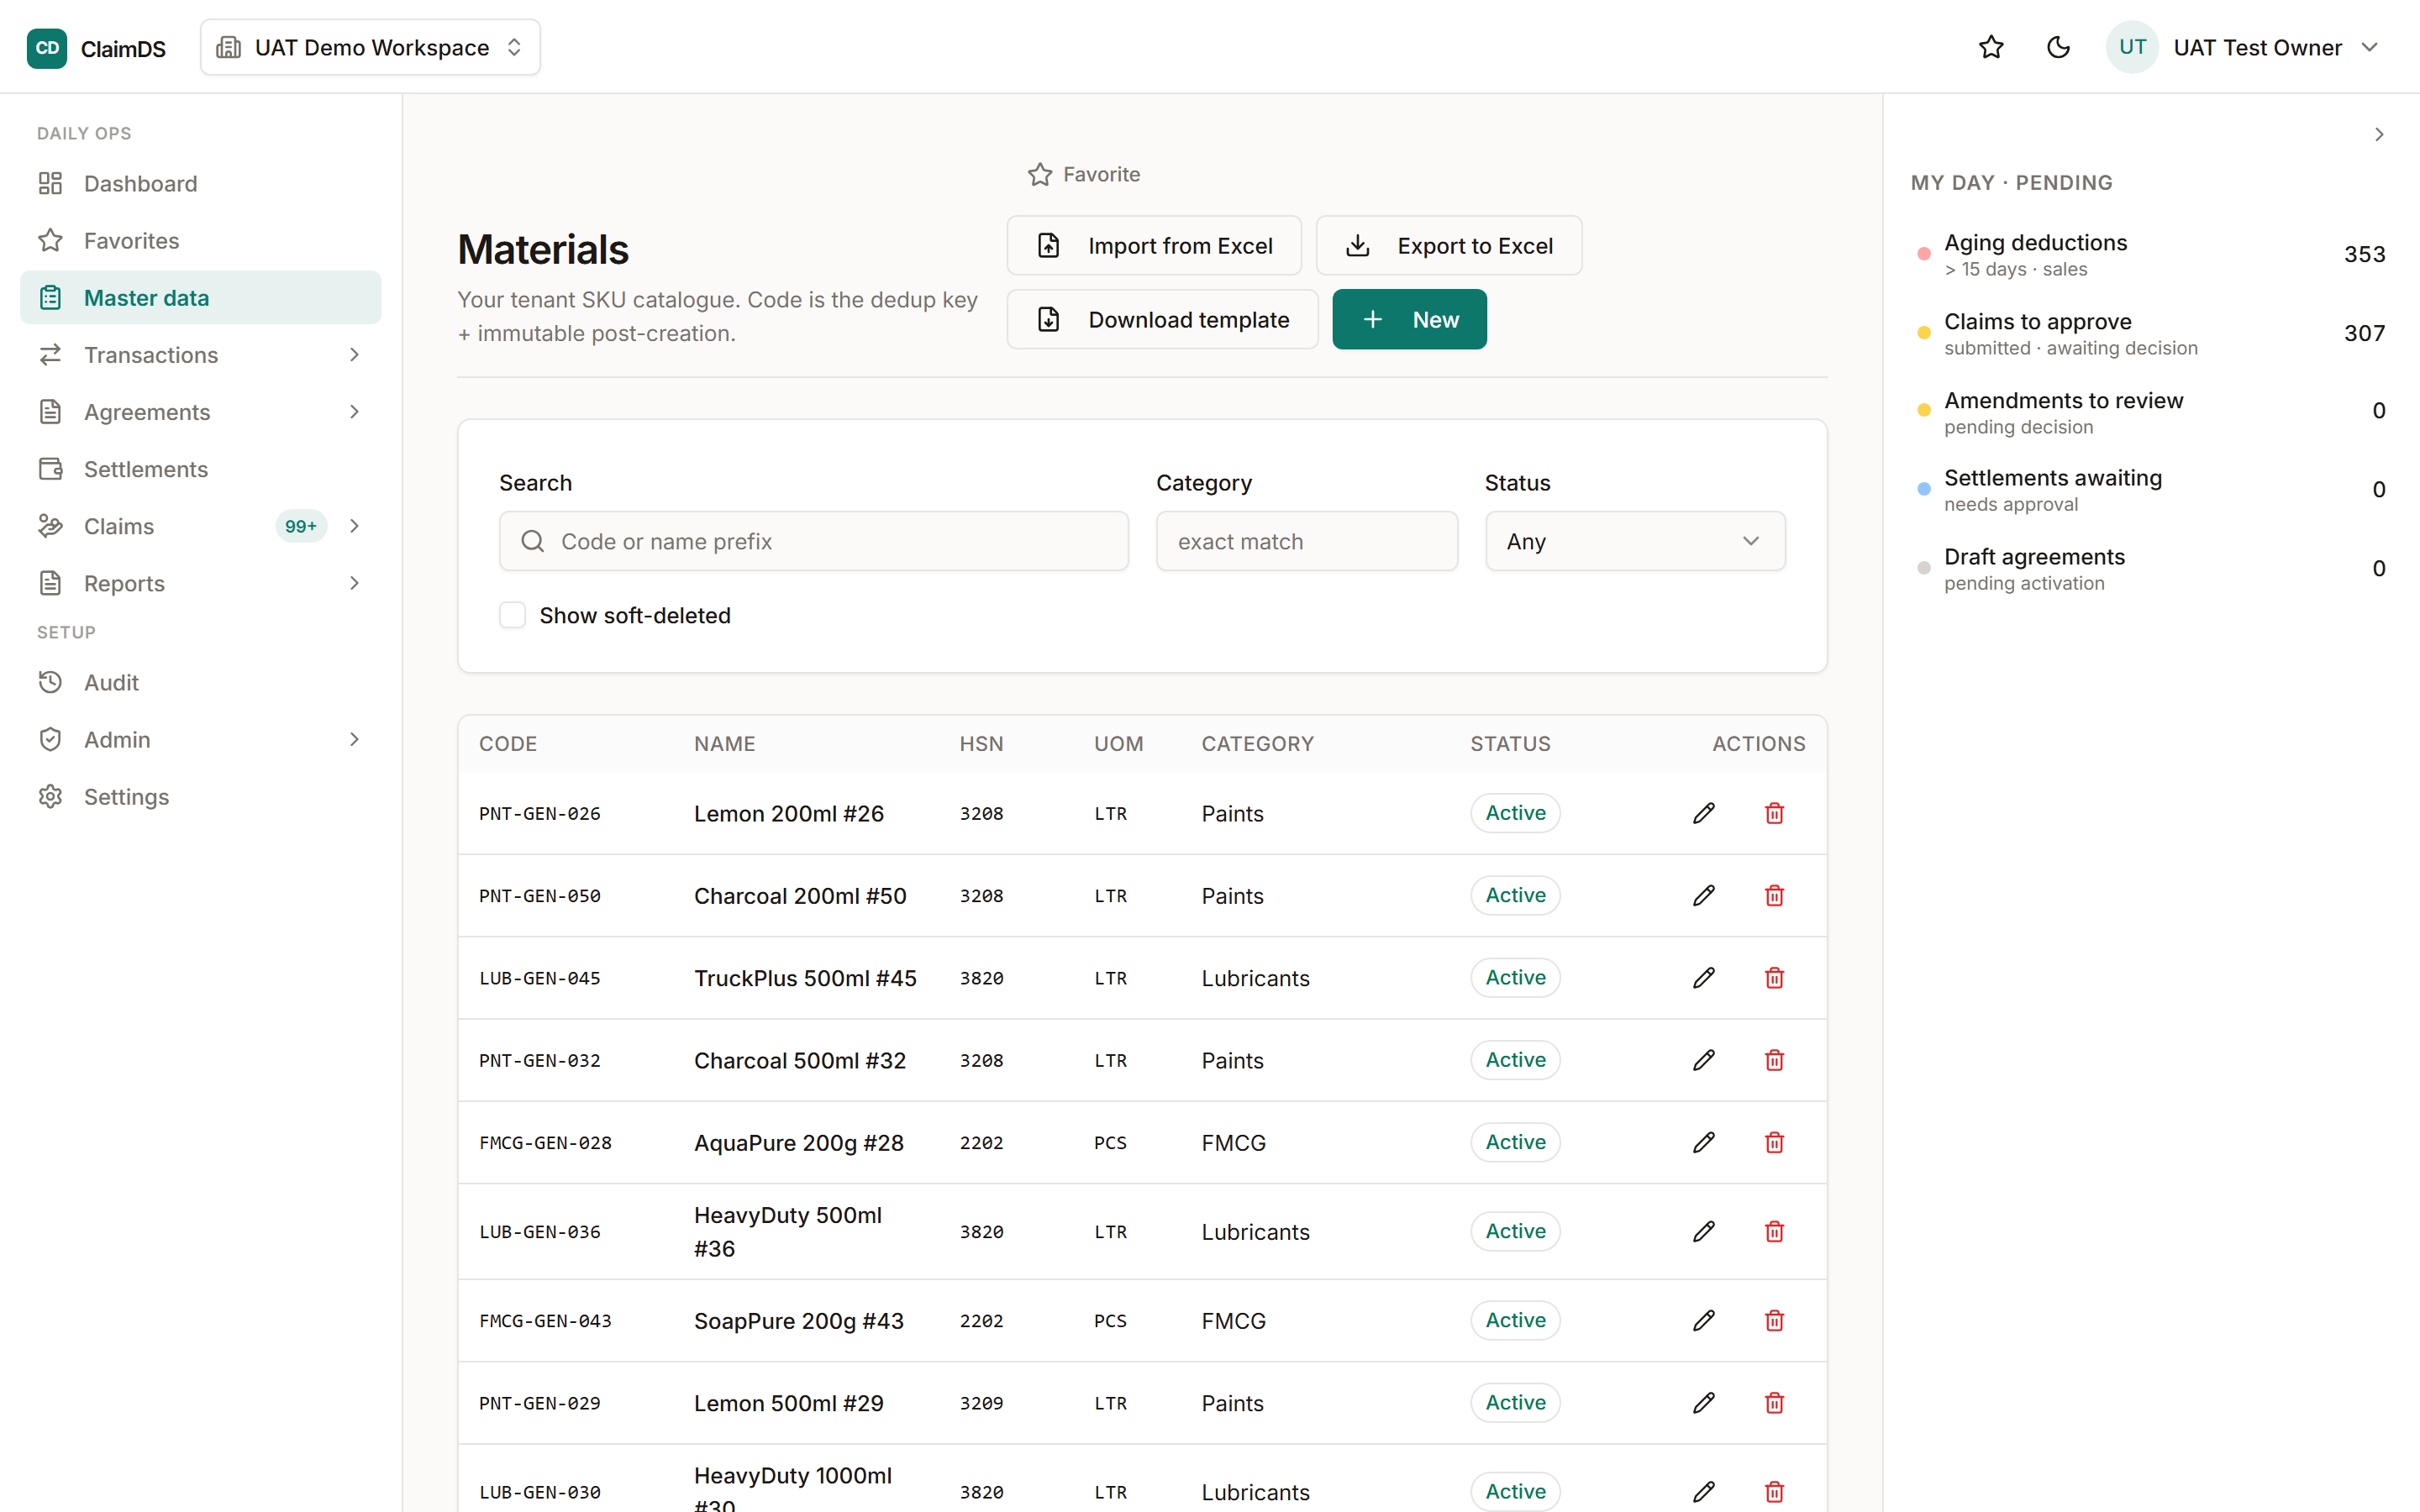Click Import from Excel button
Viewport: 2420px width, 1512px height.
[x=1154, y=246]
